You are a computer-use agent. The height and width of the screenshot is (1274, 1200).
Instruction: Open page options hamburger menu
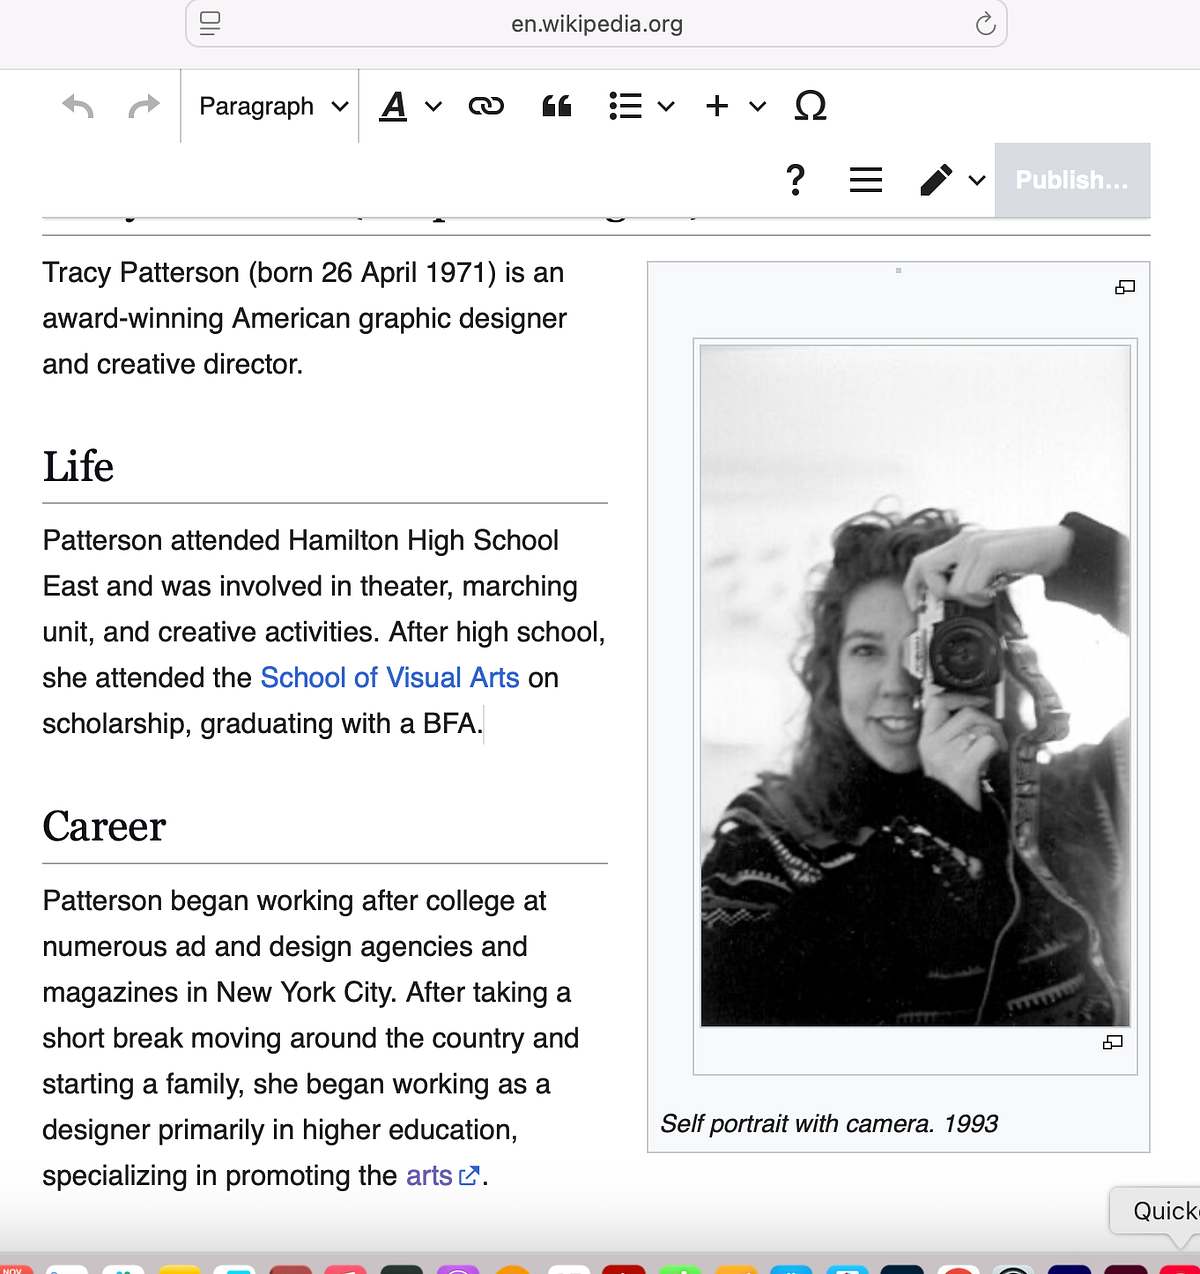pyautogui.click(x=866, y=180)
